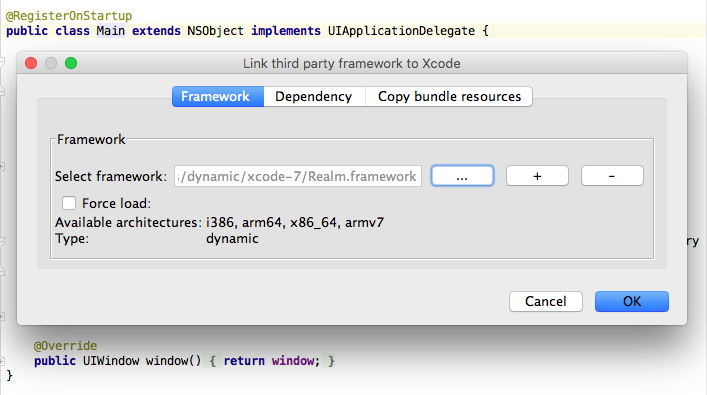This screenshot has width=707, height=395.
Task: Click the dialog title 'Link third party framework to Xcode'
Action: (352, 63)
